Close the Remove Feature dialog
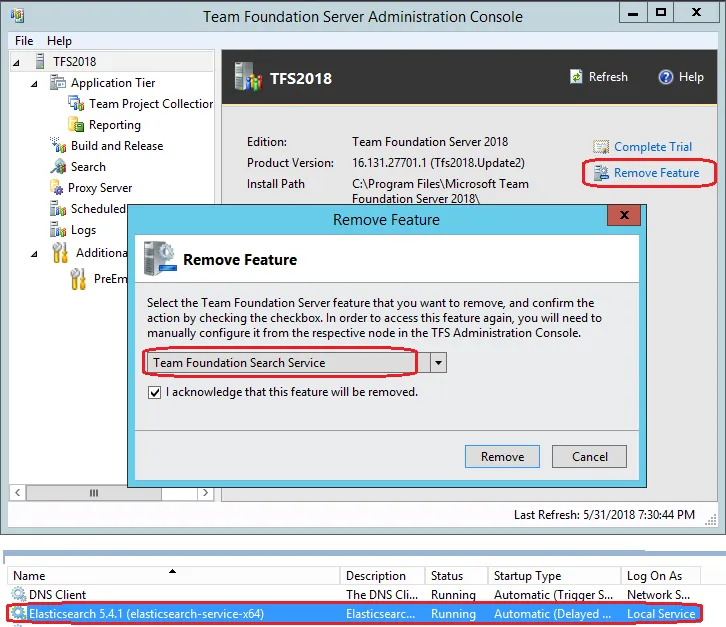This screenshot has height=627, width=726. coord(624,215)
